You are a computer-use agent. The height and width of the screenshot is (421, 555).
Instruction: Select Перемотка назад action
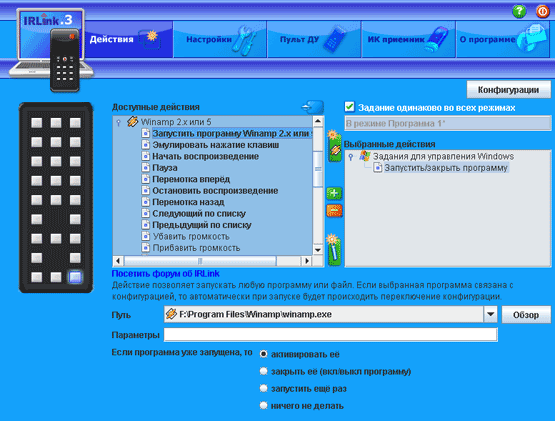pyautogui.click(x=188, y=202)
